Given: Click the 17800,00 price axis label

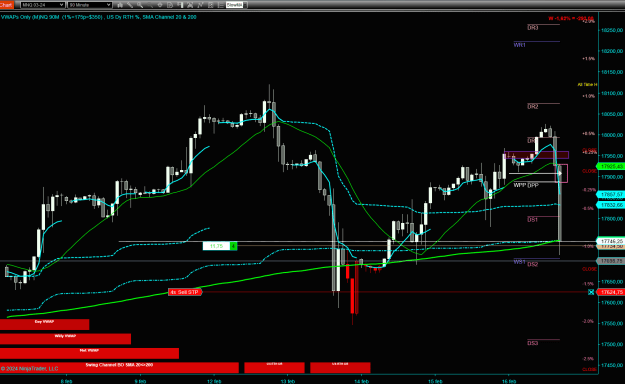Looking at the screenshot, I should tap(612, 219).
